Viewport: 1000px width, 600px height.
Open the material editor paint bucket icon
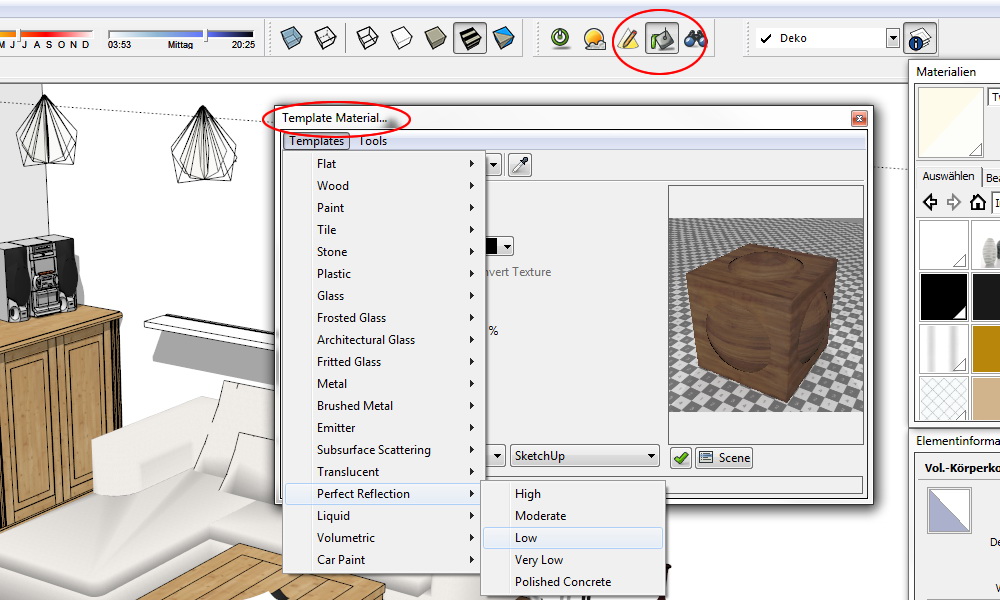pos(661,39)
